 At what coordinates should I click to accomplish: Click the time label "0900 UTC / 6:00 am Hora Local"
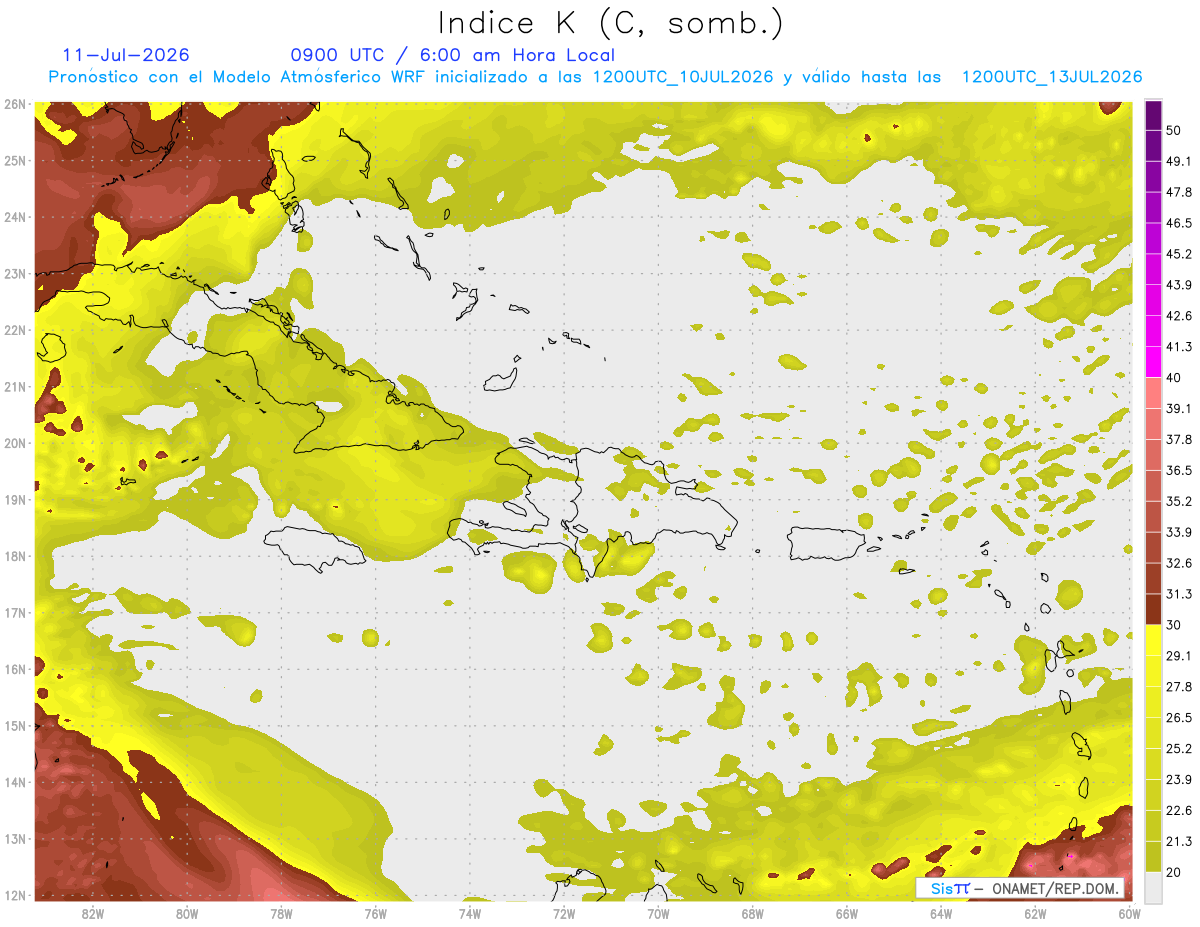[452, 55]
